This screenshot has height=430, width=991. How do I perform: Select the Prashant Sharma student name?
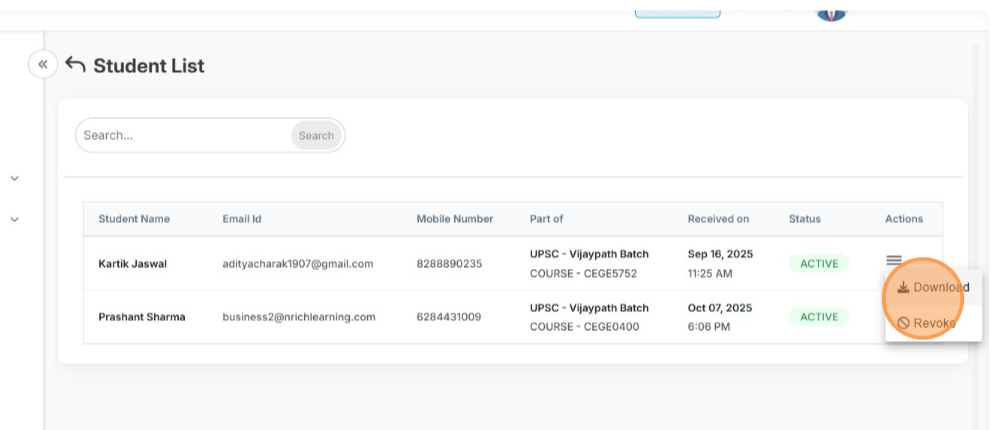141,317
